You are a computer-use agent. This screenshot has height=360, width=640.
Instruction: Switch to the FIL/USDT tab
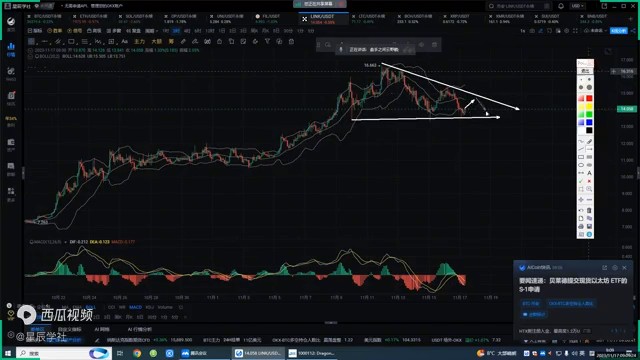(271, 18)
